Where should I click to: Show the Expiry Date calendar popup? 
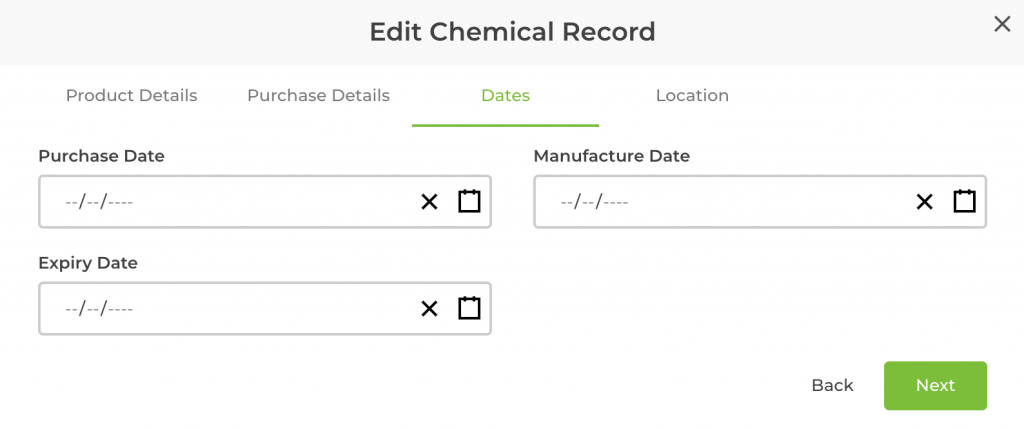coord(469,308)
